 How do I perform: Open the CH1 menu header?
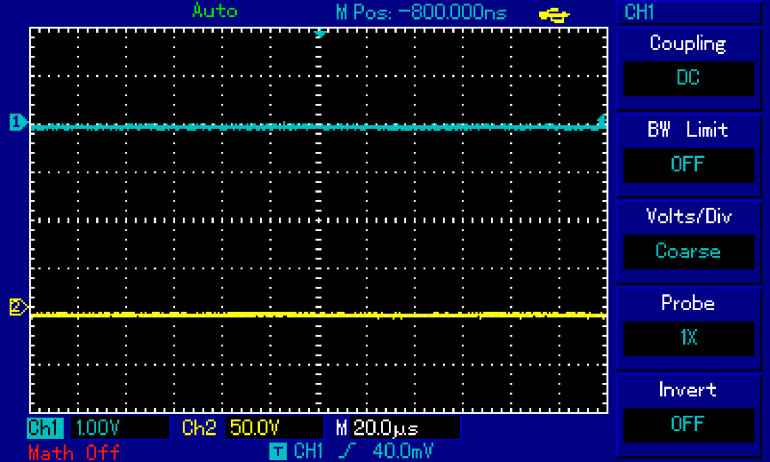[640, 13]
